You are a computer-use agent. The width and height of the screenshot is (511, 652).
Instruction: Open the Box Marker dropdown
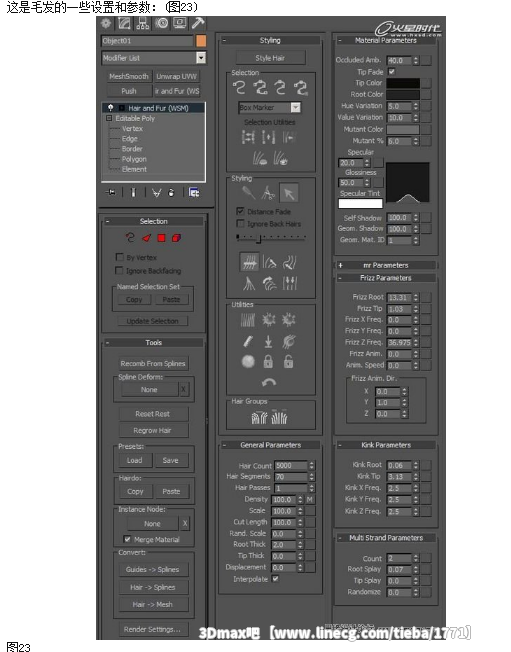295,108
